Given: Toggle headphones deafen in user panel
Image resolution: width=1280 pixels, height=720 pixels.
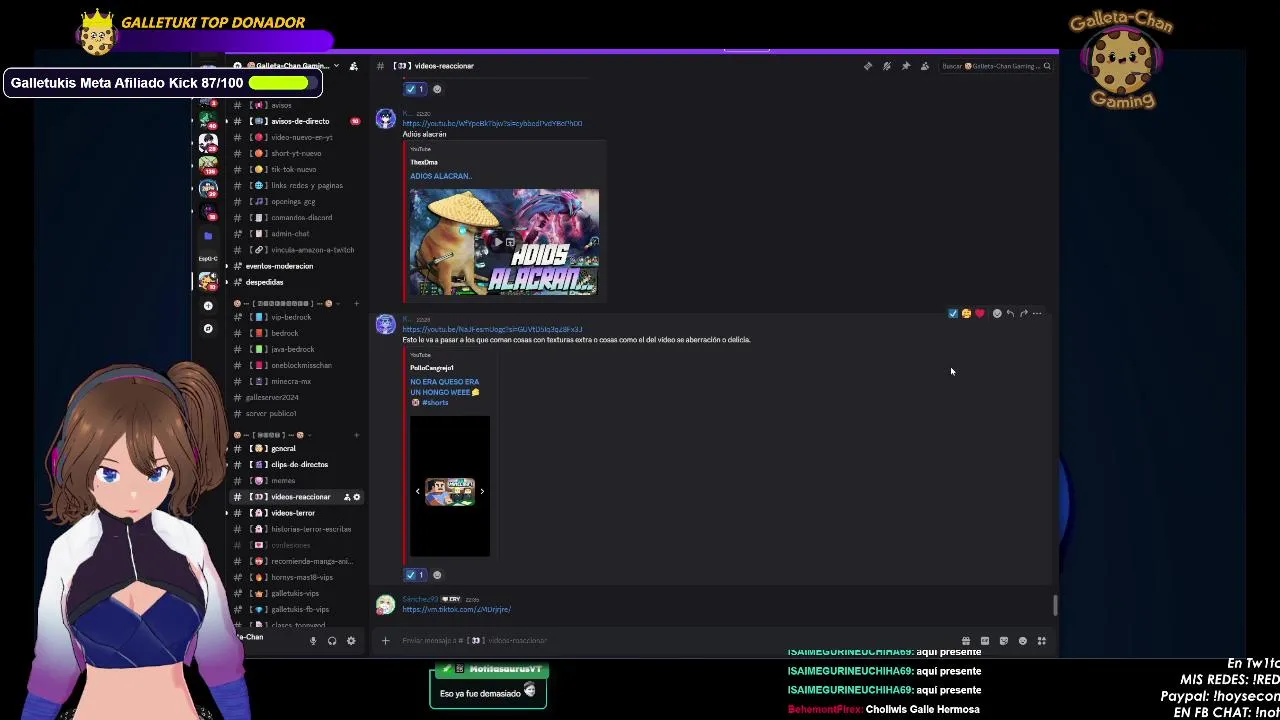Looking at the screenshot, I should point(332,641).
